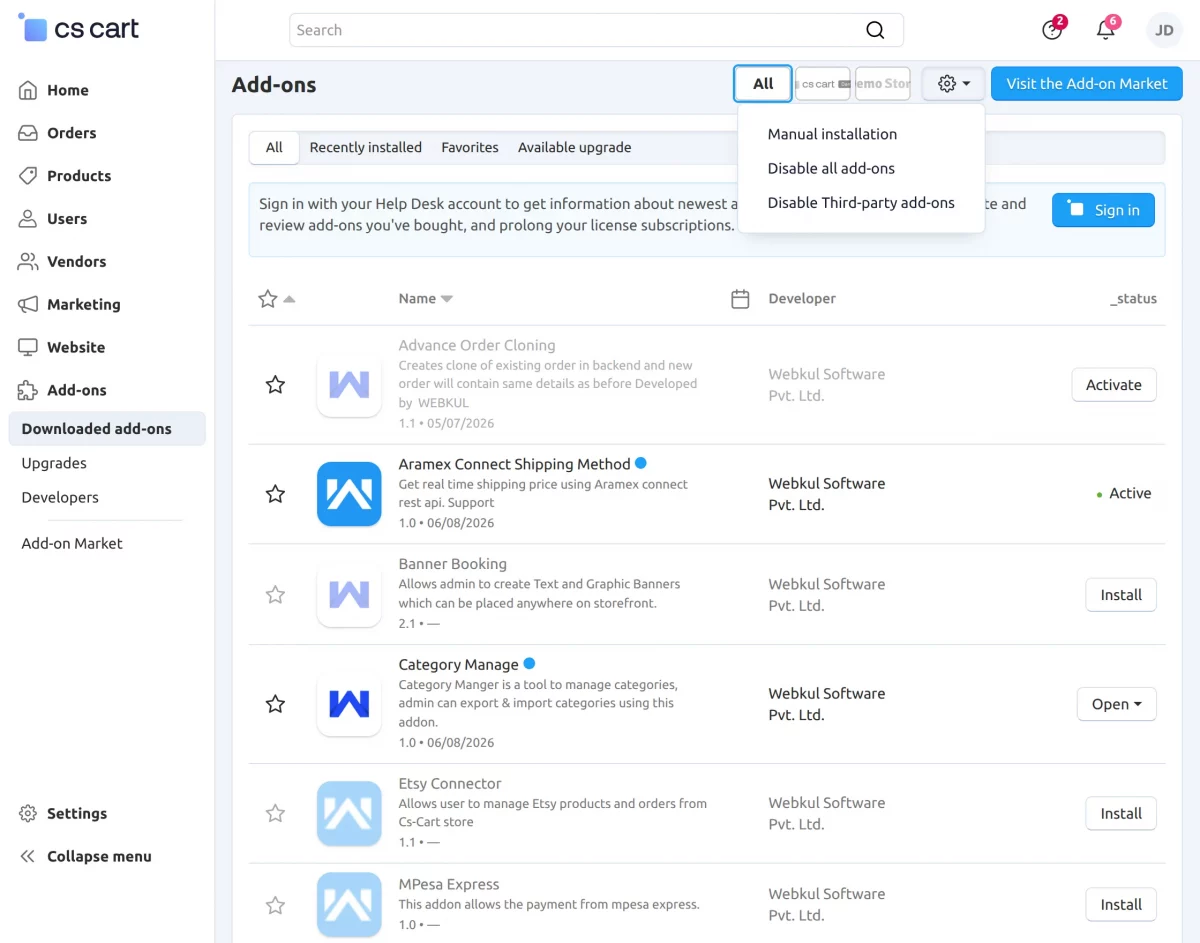Sort by favorites star column header
The image size is (1200, 943).
click(276, 299)
